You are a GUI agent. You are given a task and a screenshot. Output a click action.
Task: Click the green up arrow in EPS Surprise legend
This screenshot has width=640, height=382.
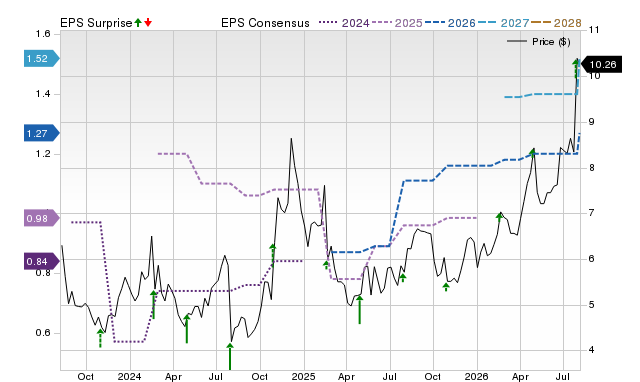point(138,22)
